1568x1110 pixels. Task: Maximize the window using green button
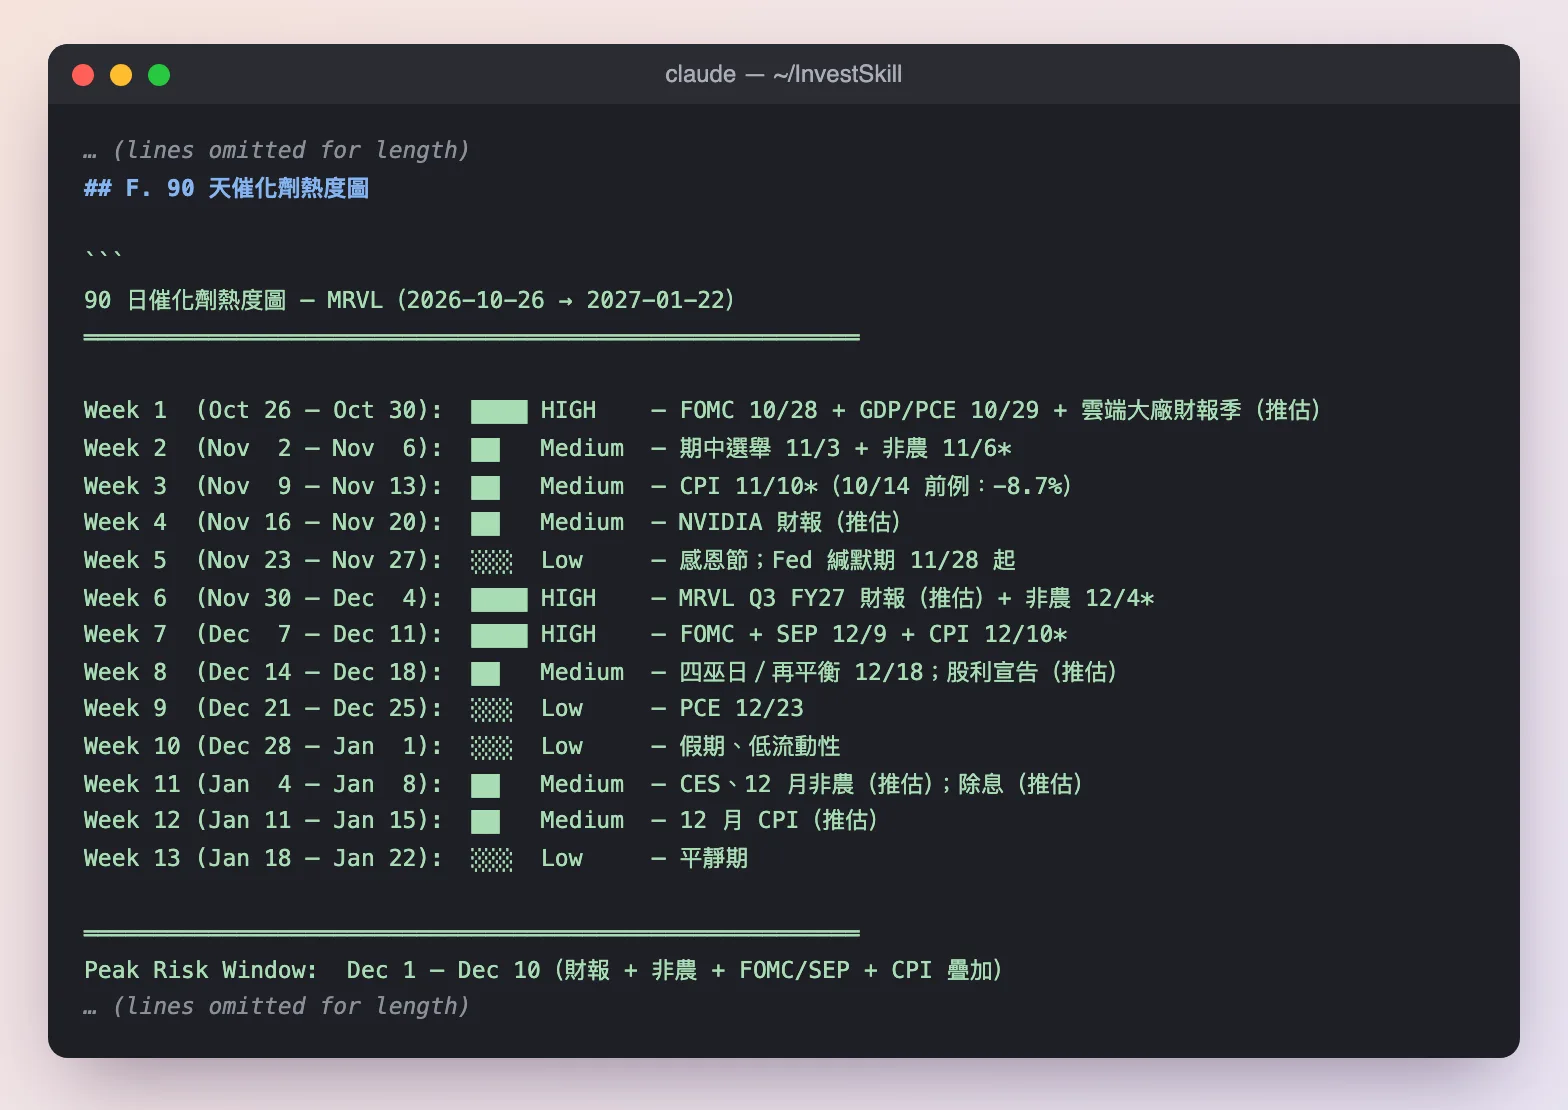pyautogui.click(x=159, y=75)
